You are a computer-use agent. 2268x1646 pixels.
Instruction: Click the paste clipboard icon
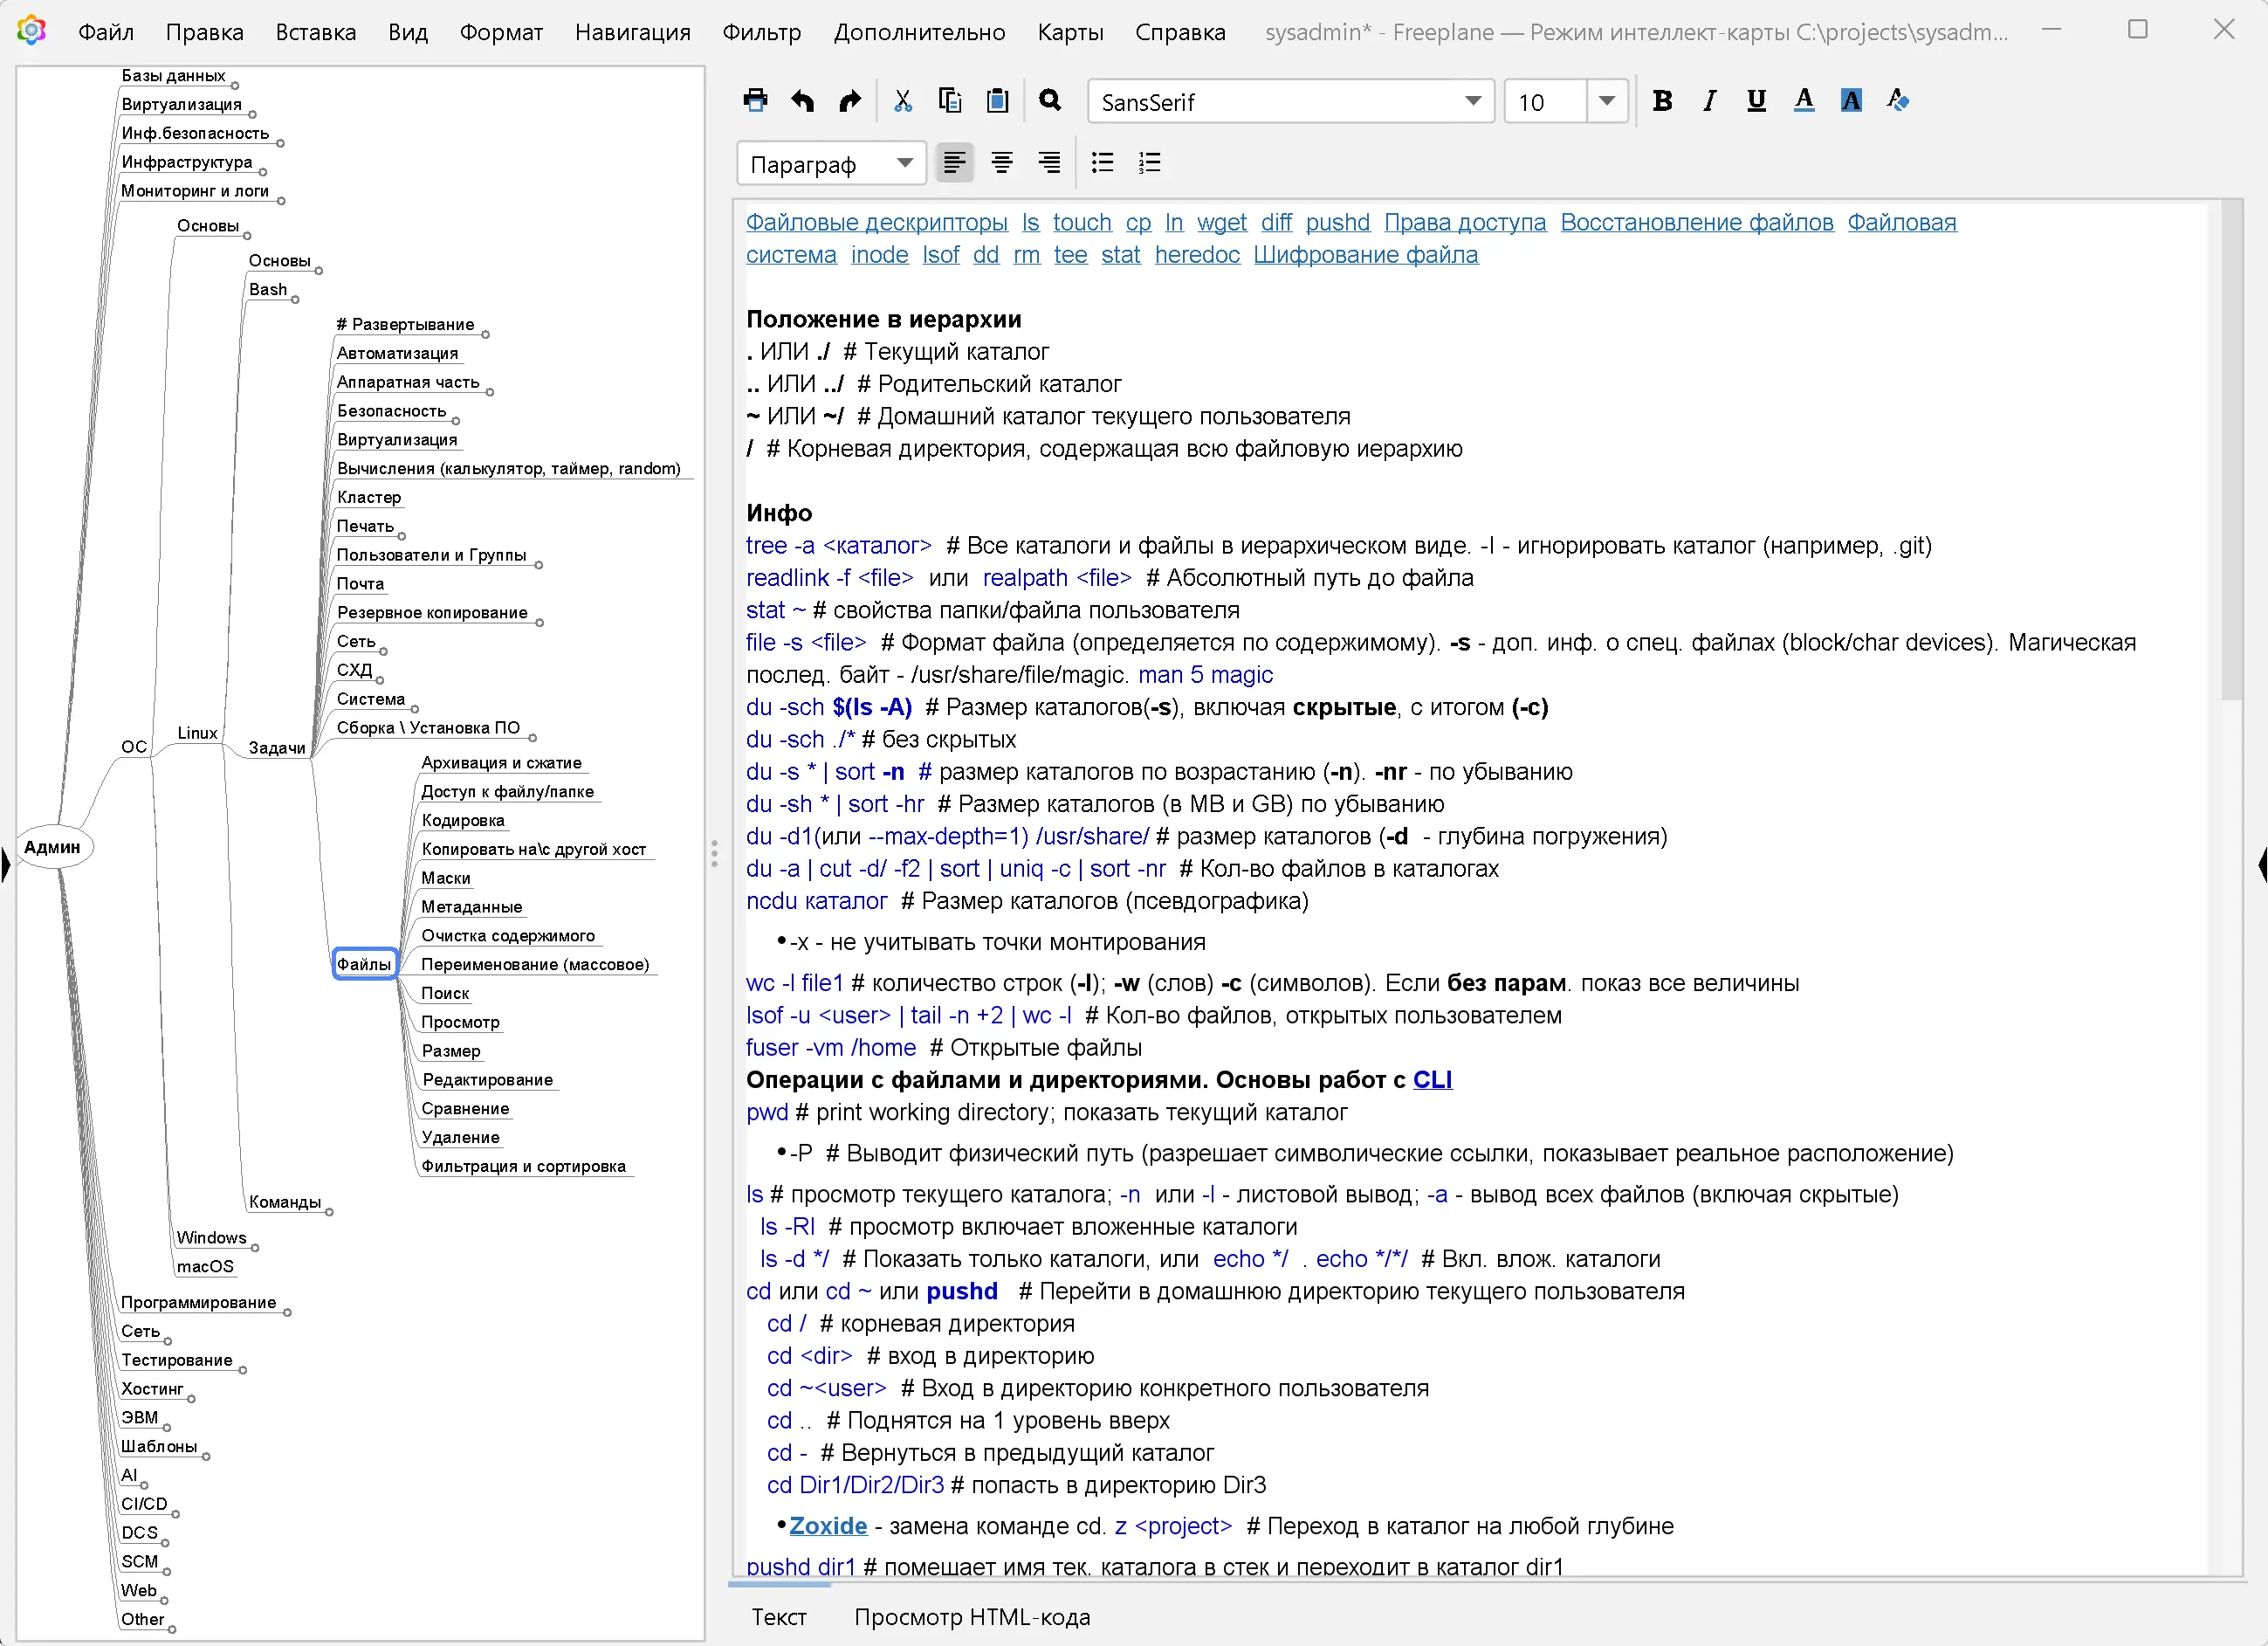pyautogui.click(x=997, y=100)
